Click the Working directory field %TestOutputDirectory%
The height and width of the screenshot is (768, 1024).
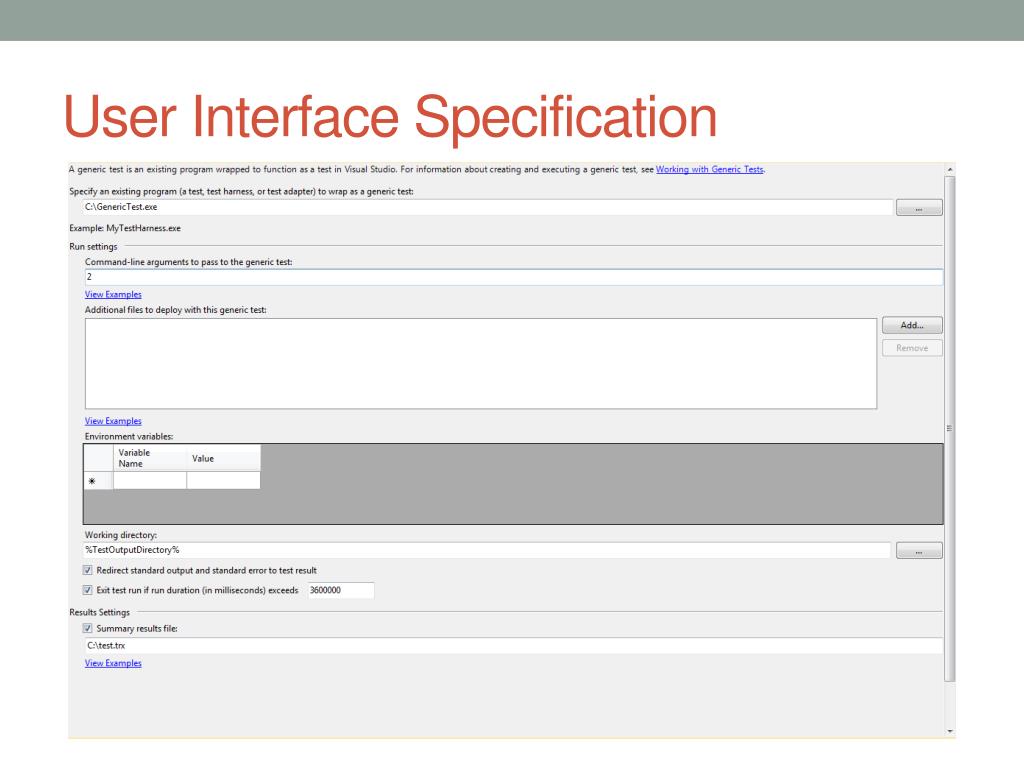[487, 550]
